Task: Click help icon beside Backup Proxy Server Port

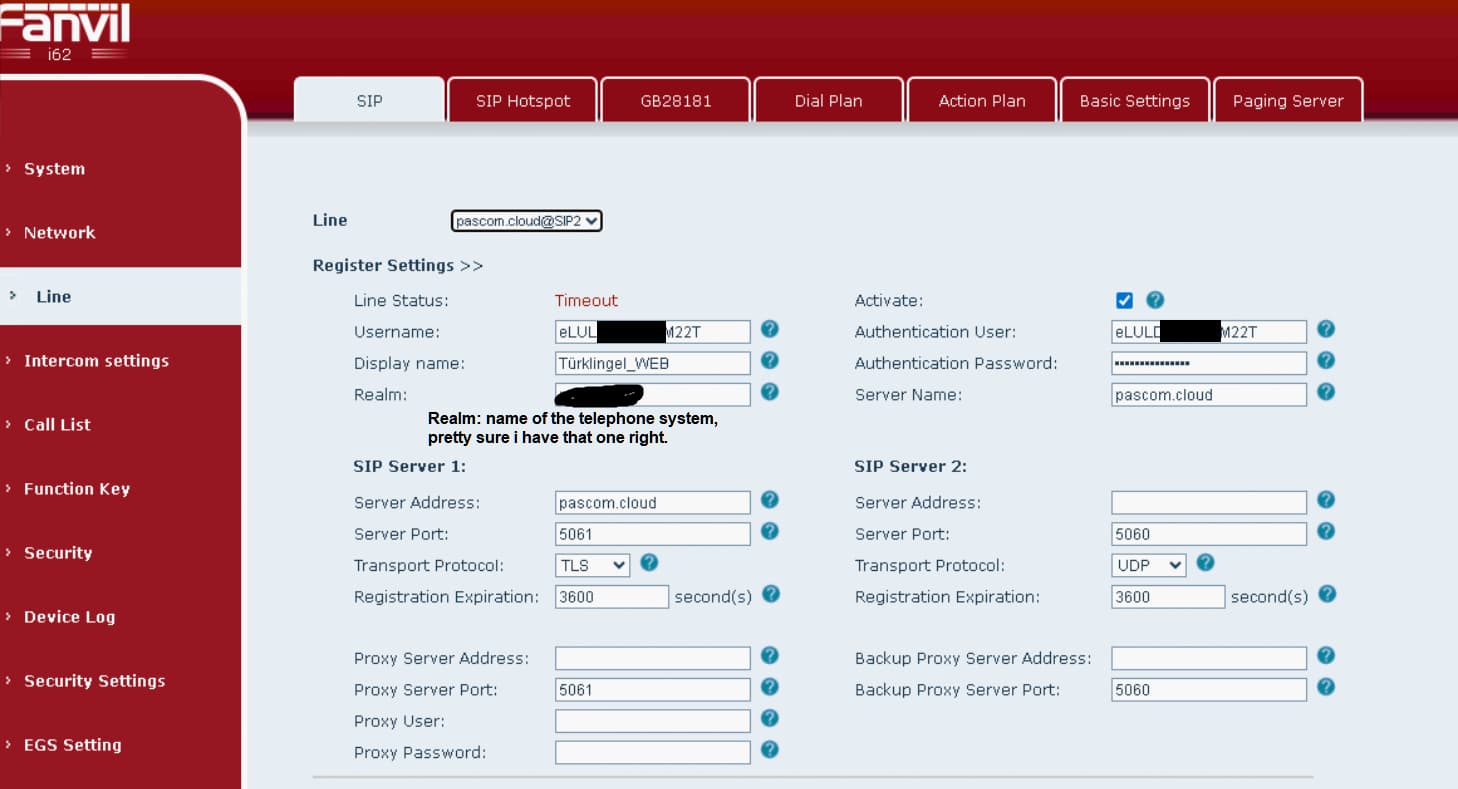Action: pyautogui.click(x=1325, y=688)
